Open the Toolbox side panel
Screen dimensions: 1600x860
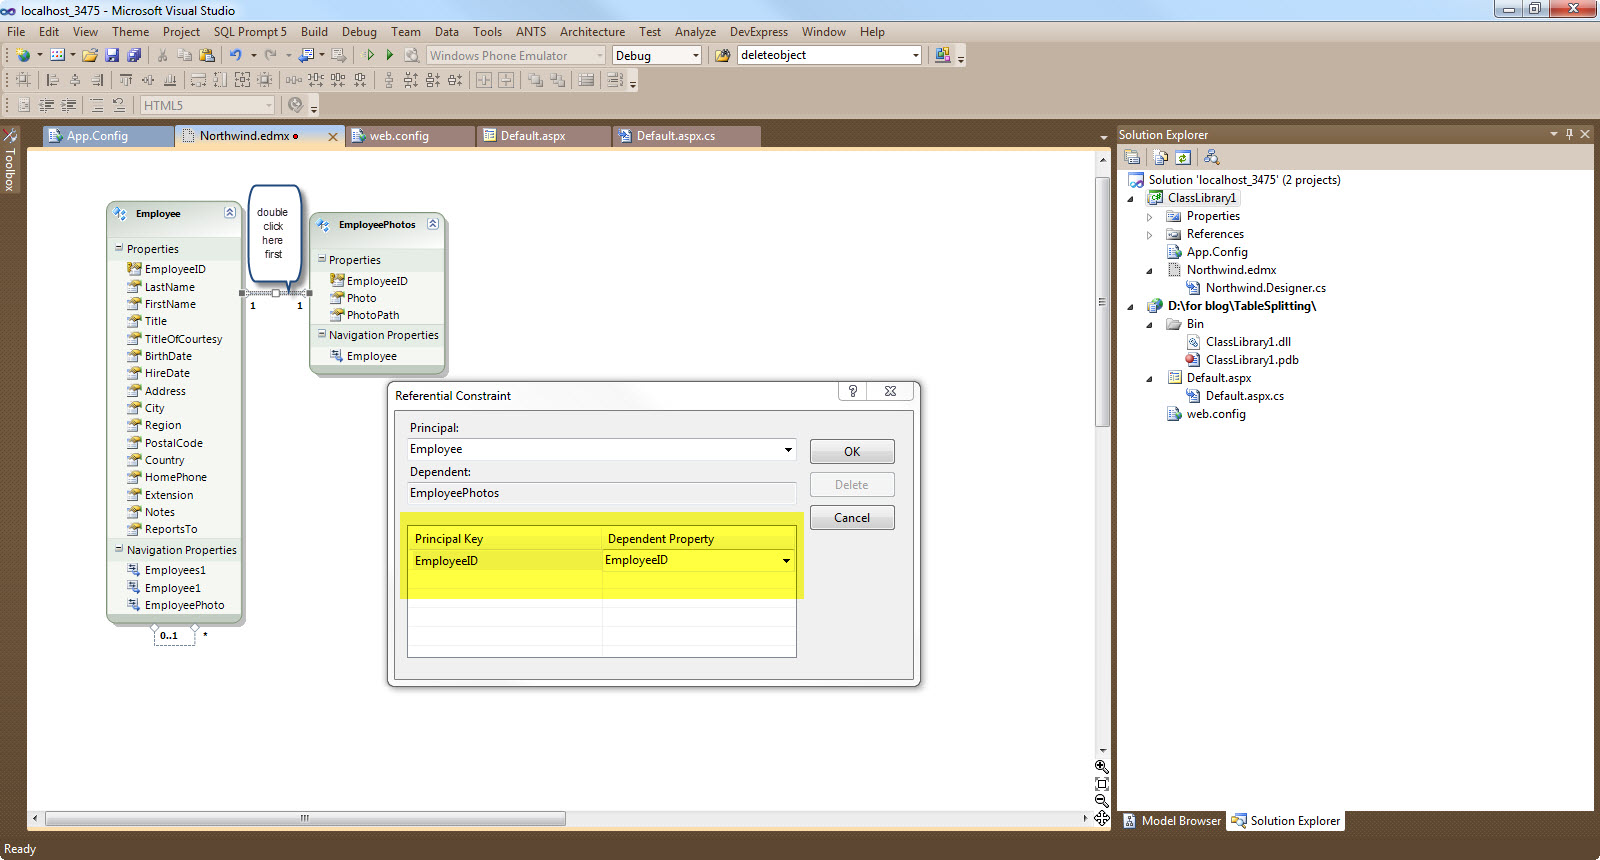pyautogui.click(x=10, y=160)
